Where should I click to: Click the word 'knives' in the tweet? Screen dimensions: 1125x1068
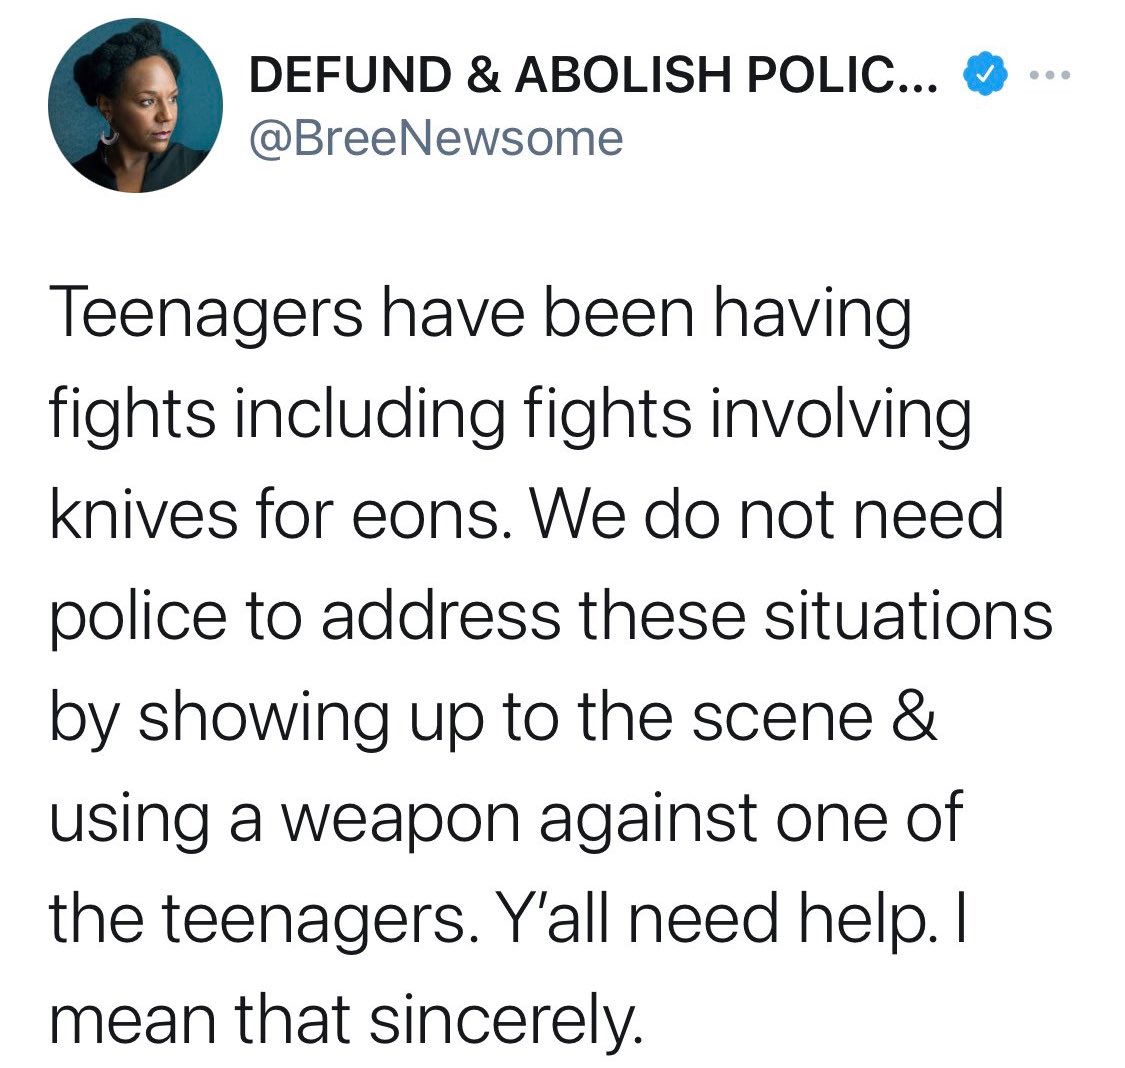[x=143, y=514]
